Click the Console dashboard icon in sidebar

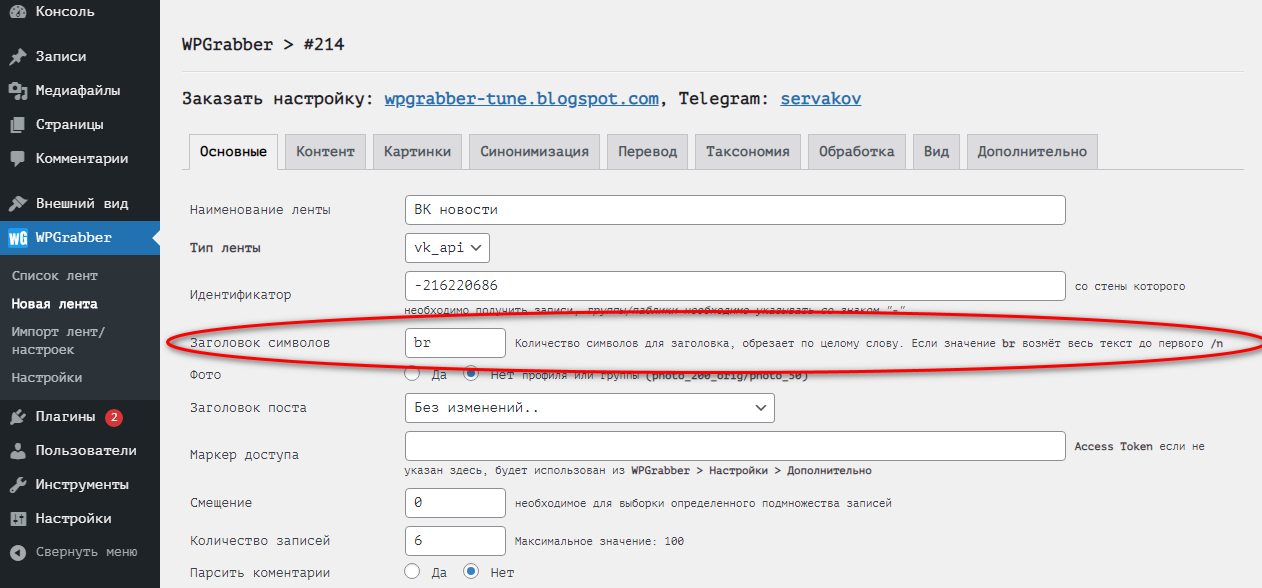(17, 12)
